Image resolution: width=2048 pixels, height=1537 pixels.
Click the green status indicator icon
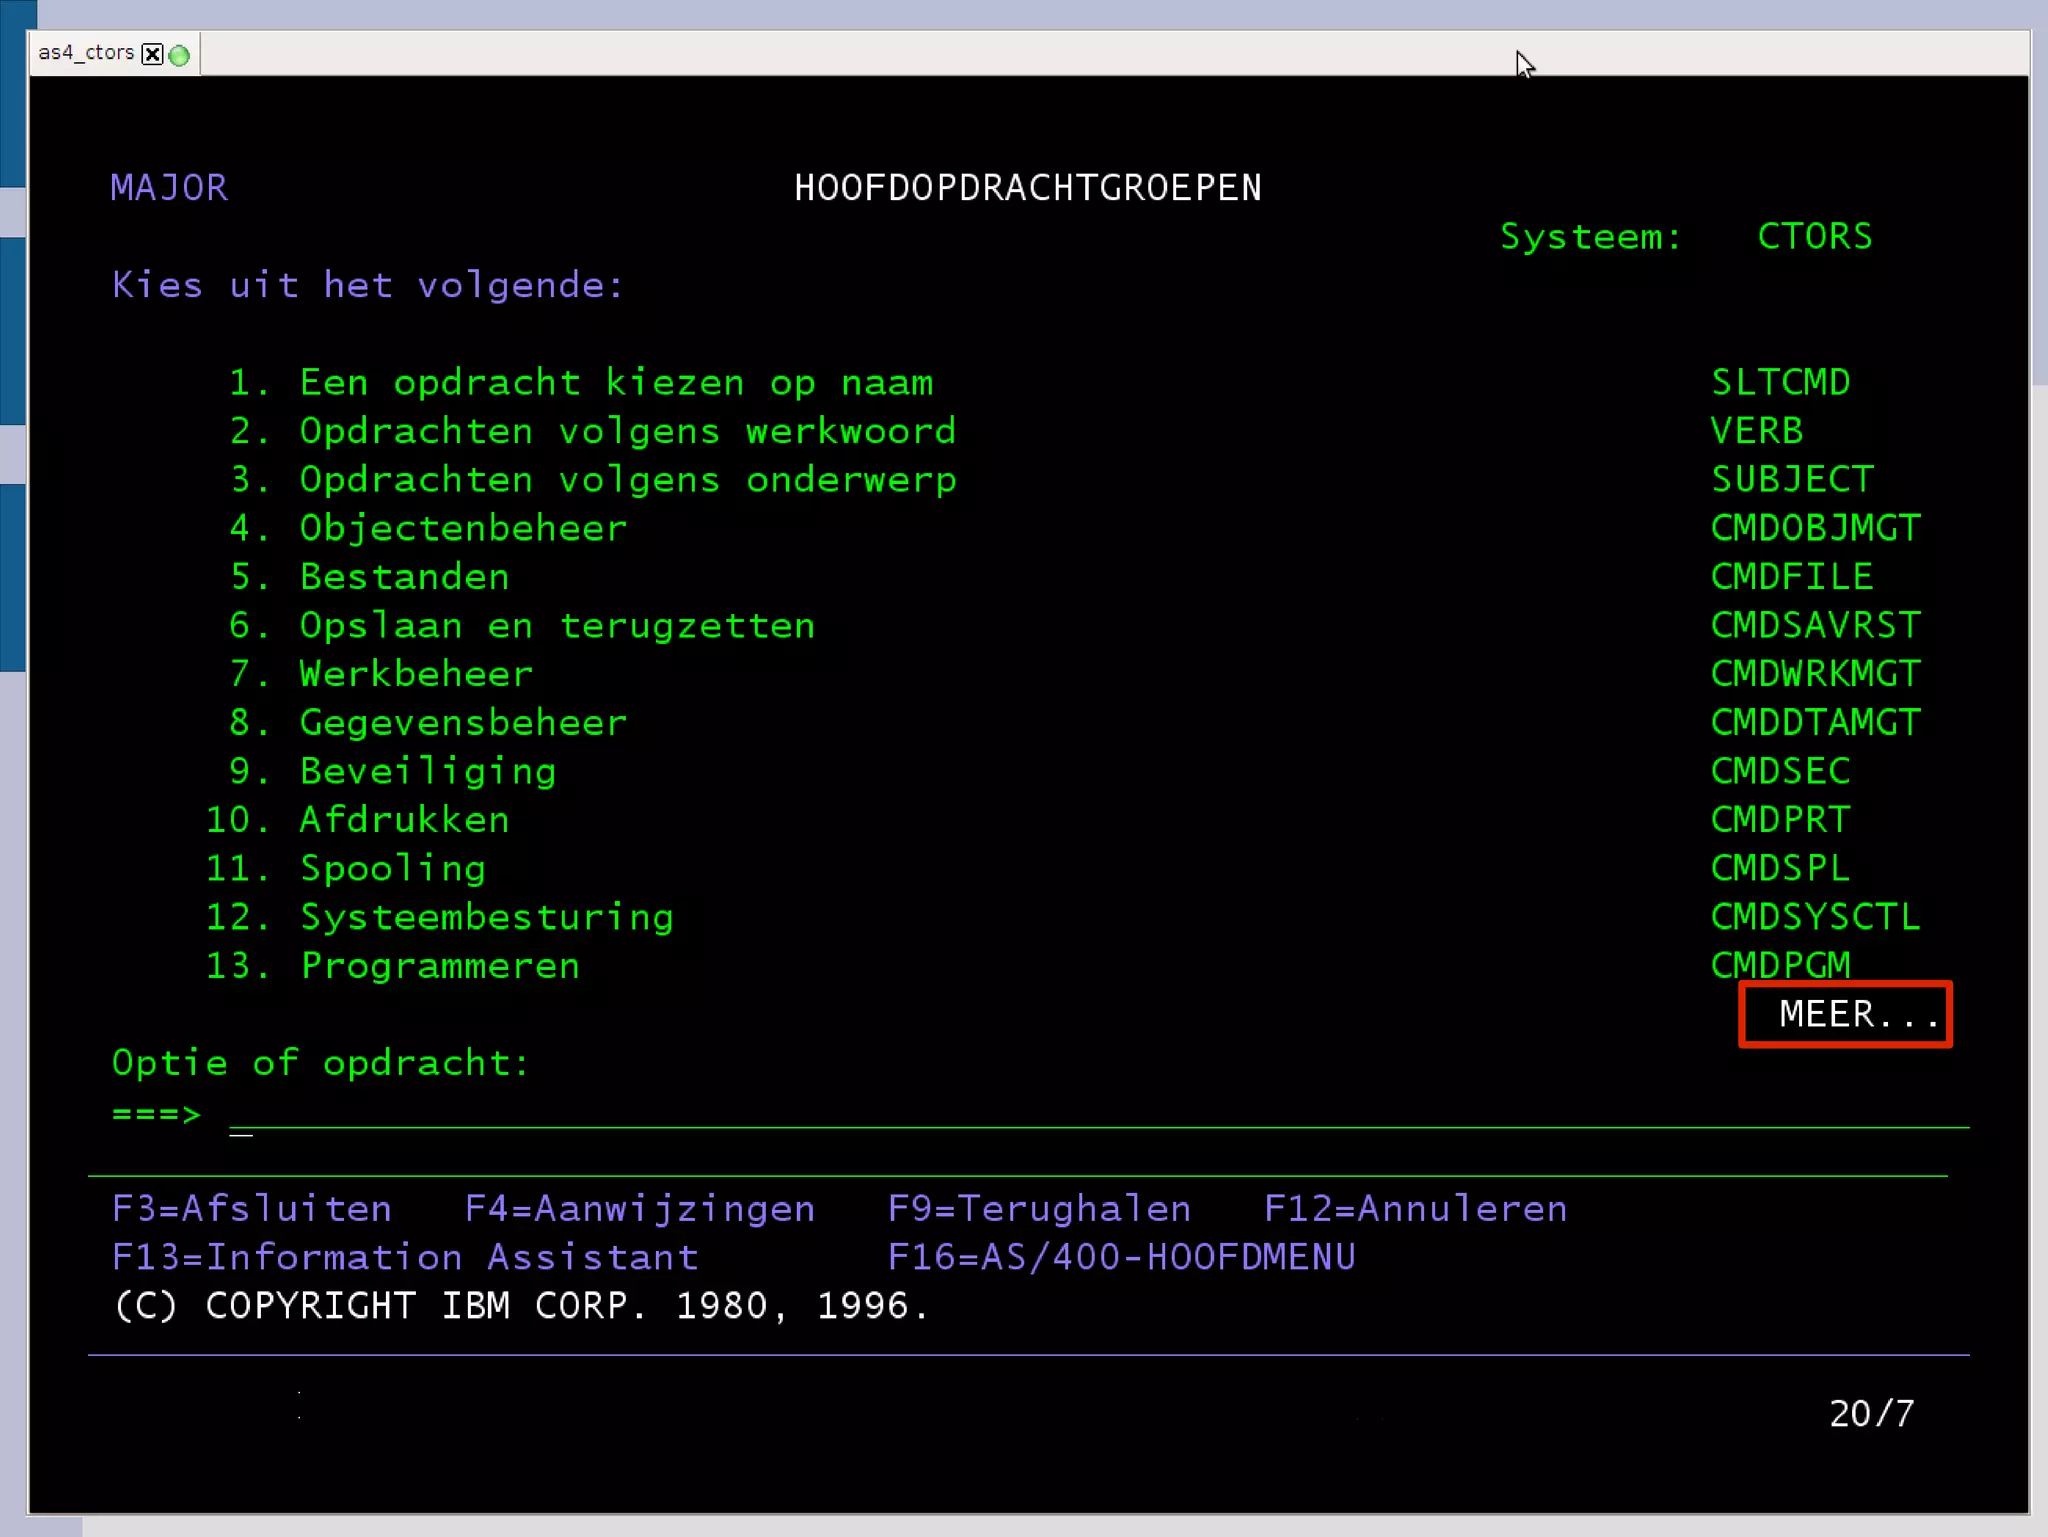click(x=180, y=55)
